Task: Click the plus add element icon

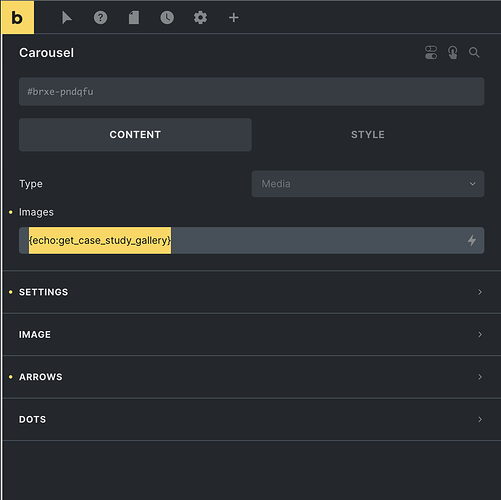Action: click(234, 18)
